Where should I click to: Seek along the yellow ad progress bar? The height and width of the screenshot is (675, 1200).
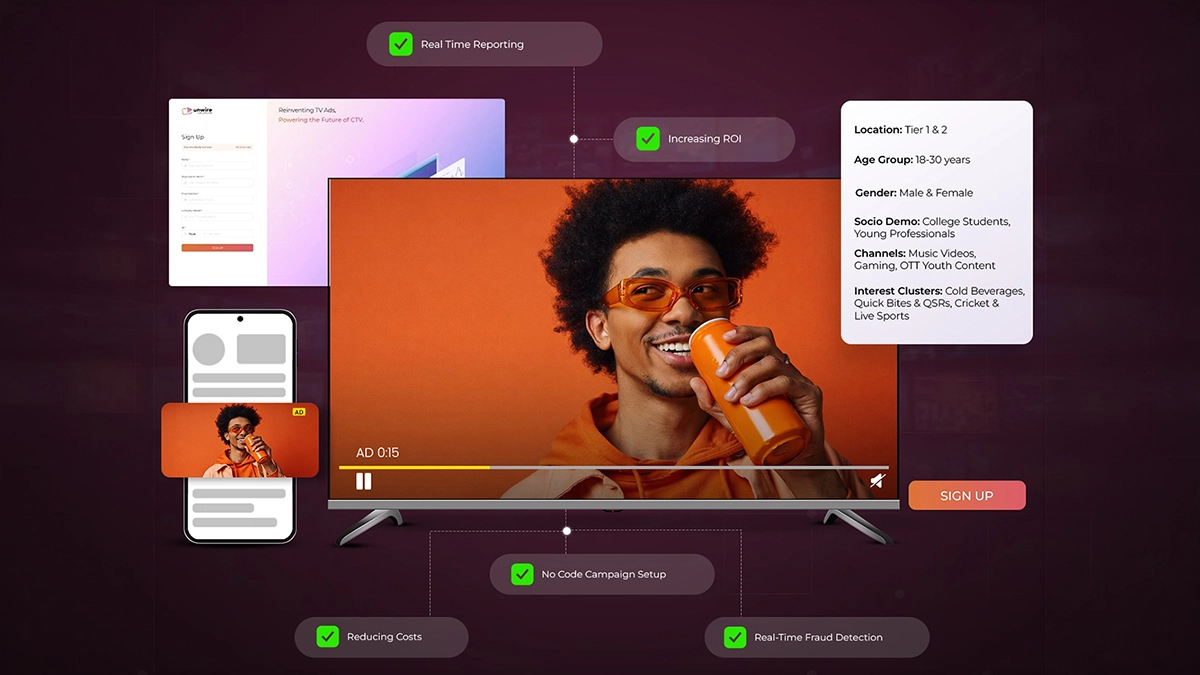pos(614,467)
